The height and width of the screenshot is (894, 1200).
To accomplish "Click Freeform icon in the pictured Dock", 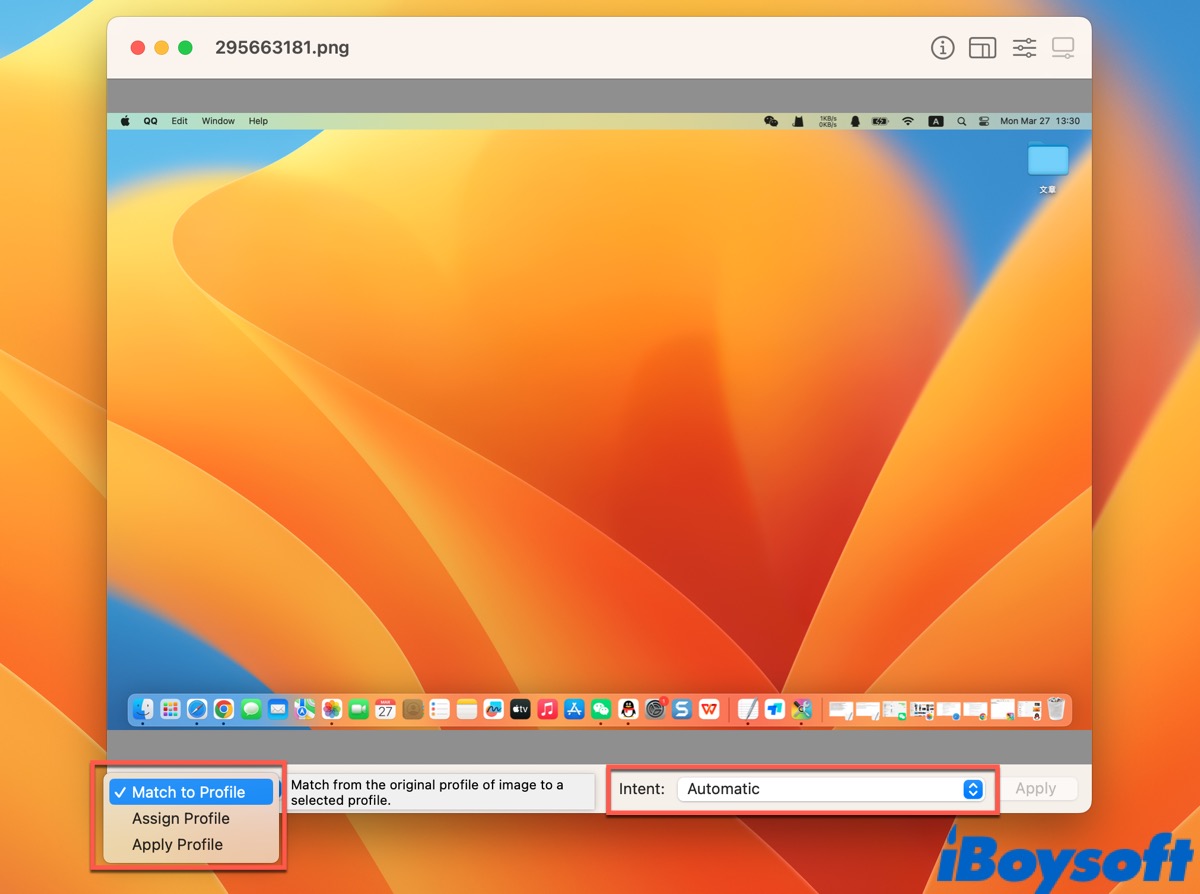I will pyautogui.click(x=494, y=709).
